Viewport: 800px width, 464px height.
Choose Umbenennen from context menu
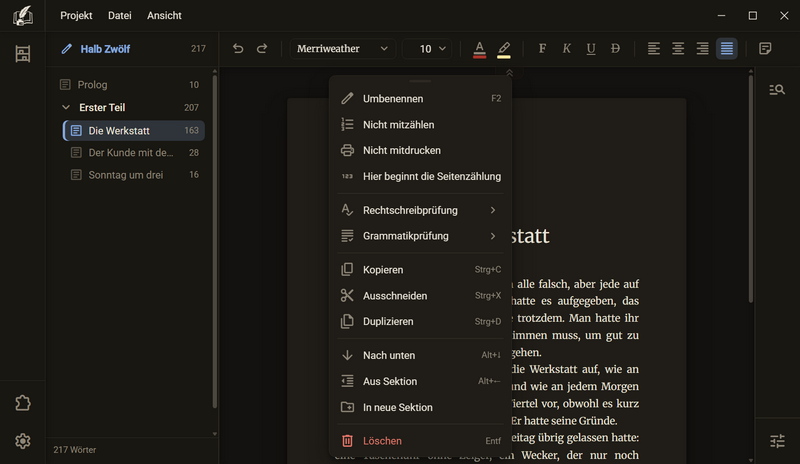click(x=420, y=99)
